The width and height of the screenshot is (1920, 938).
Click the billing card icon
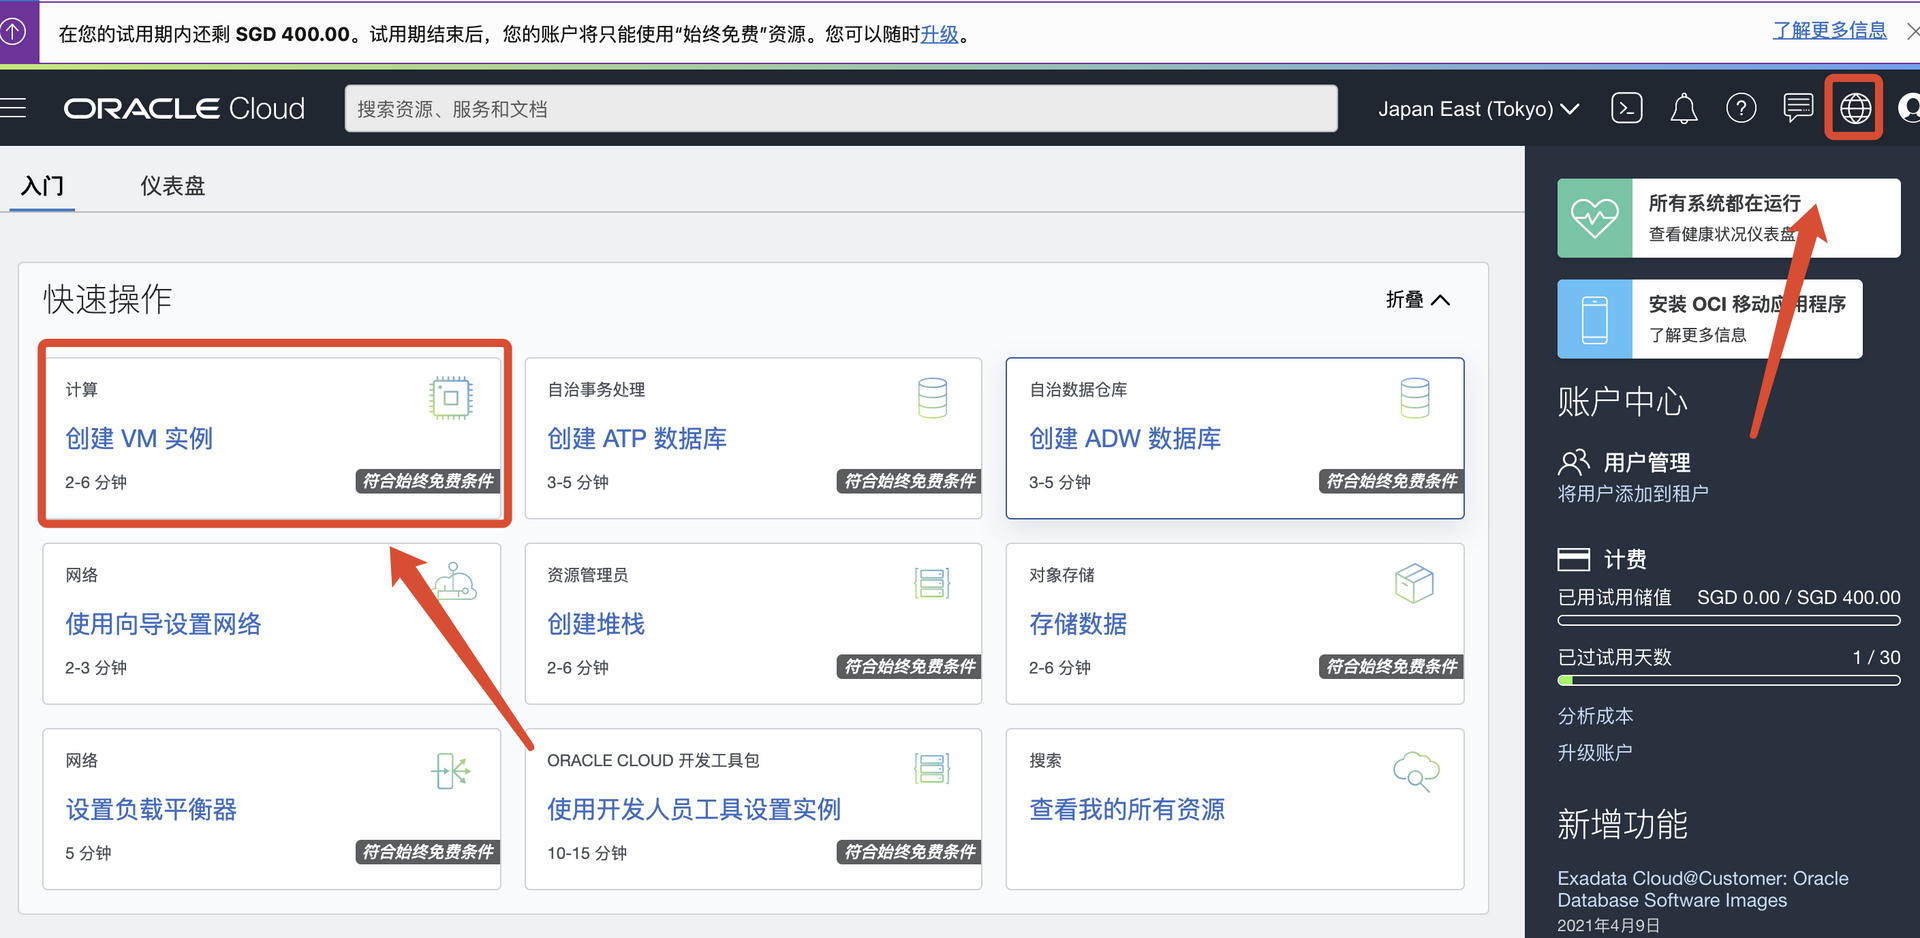(x=1574, y=559)
